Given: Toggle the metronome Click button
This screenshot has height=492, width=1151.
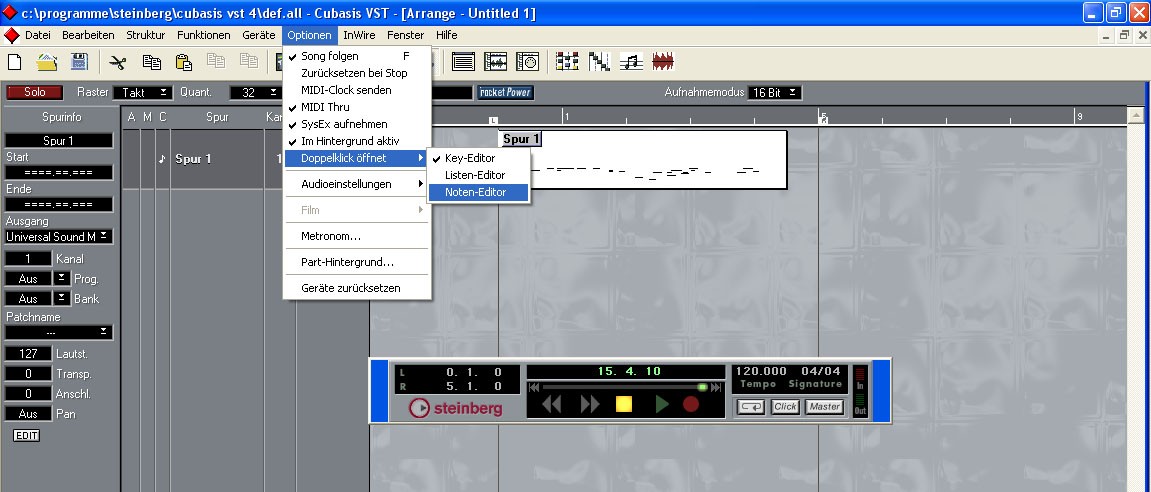Looking at the screenshot, I should point(785,407).
